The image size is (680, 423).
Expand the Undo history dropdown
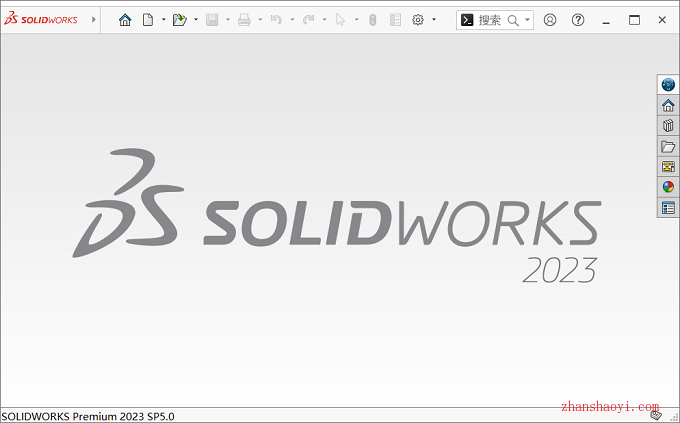click(x=292, y=20)
